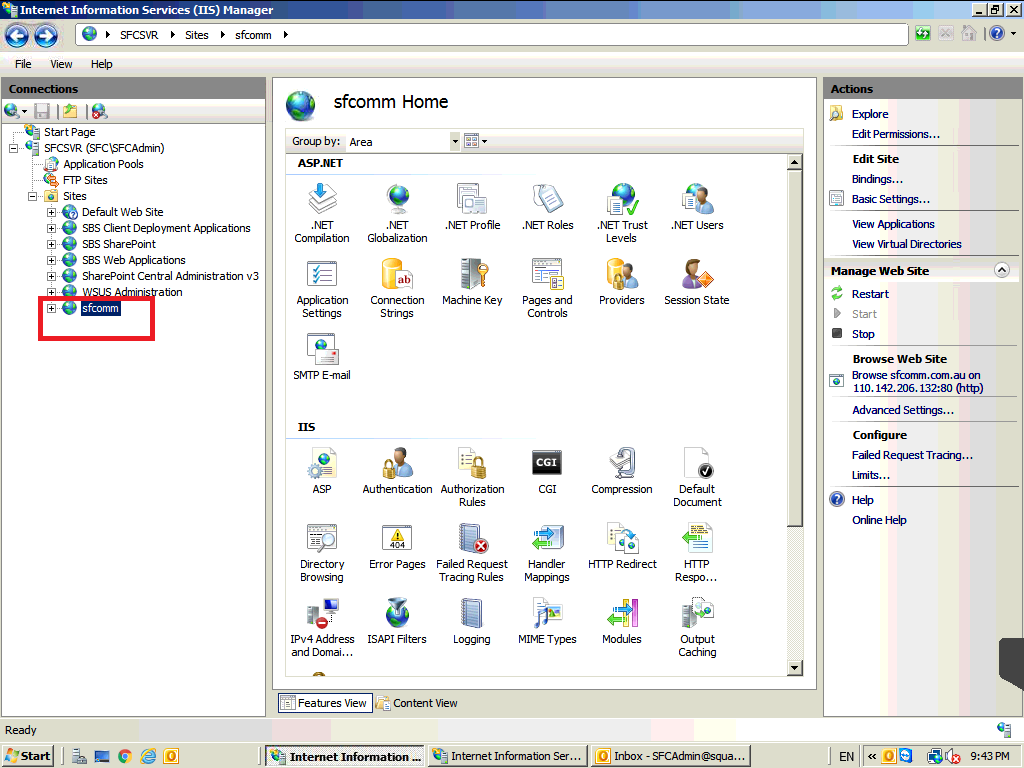
Task: Open the Logging feature
Action: pos(472,621)
